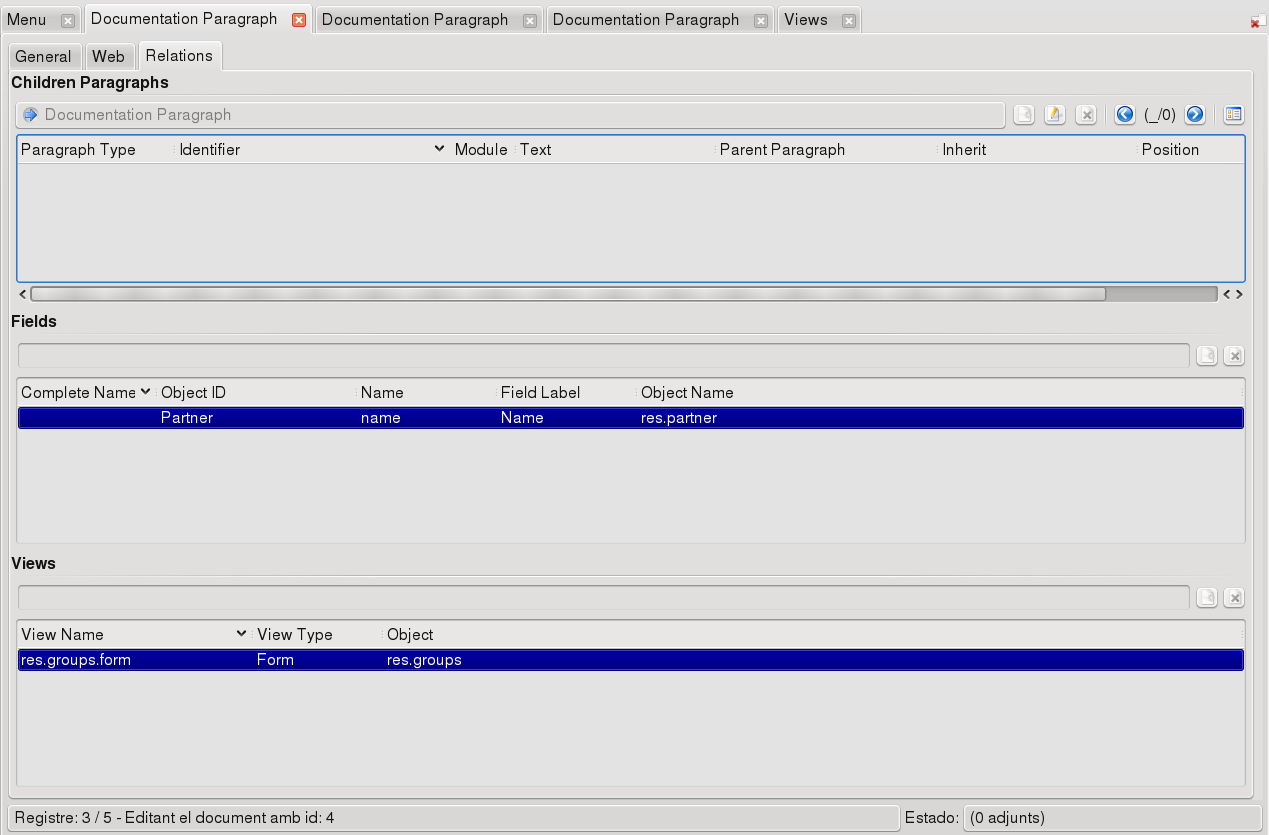Sort Fields by Field Label column
Viewport: 1269px width, 835px height.
tap(541, 393)
